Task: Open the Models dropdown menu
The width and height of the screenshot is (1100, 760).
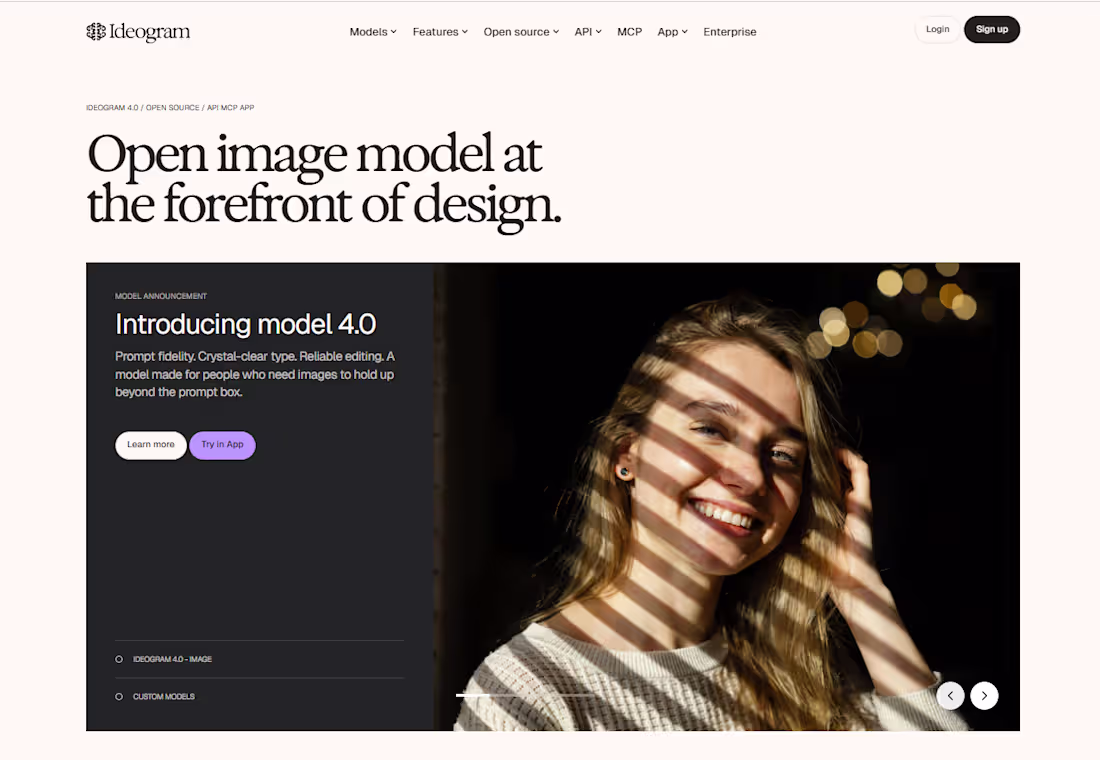Action: point(373,32)
